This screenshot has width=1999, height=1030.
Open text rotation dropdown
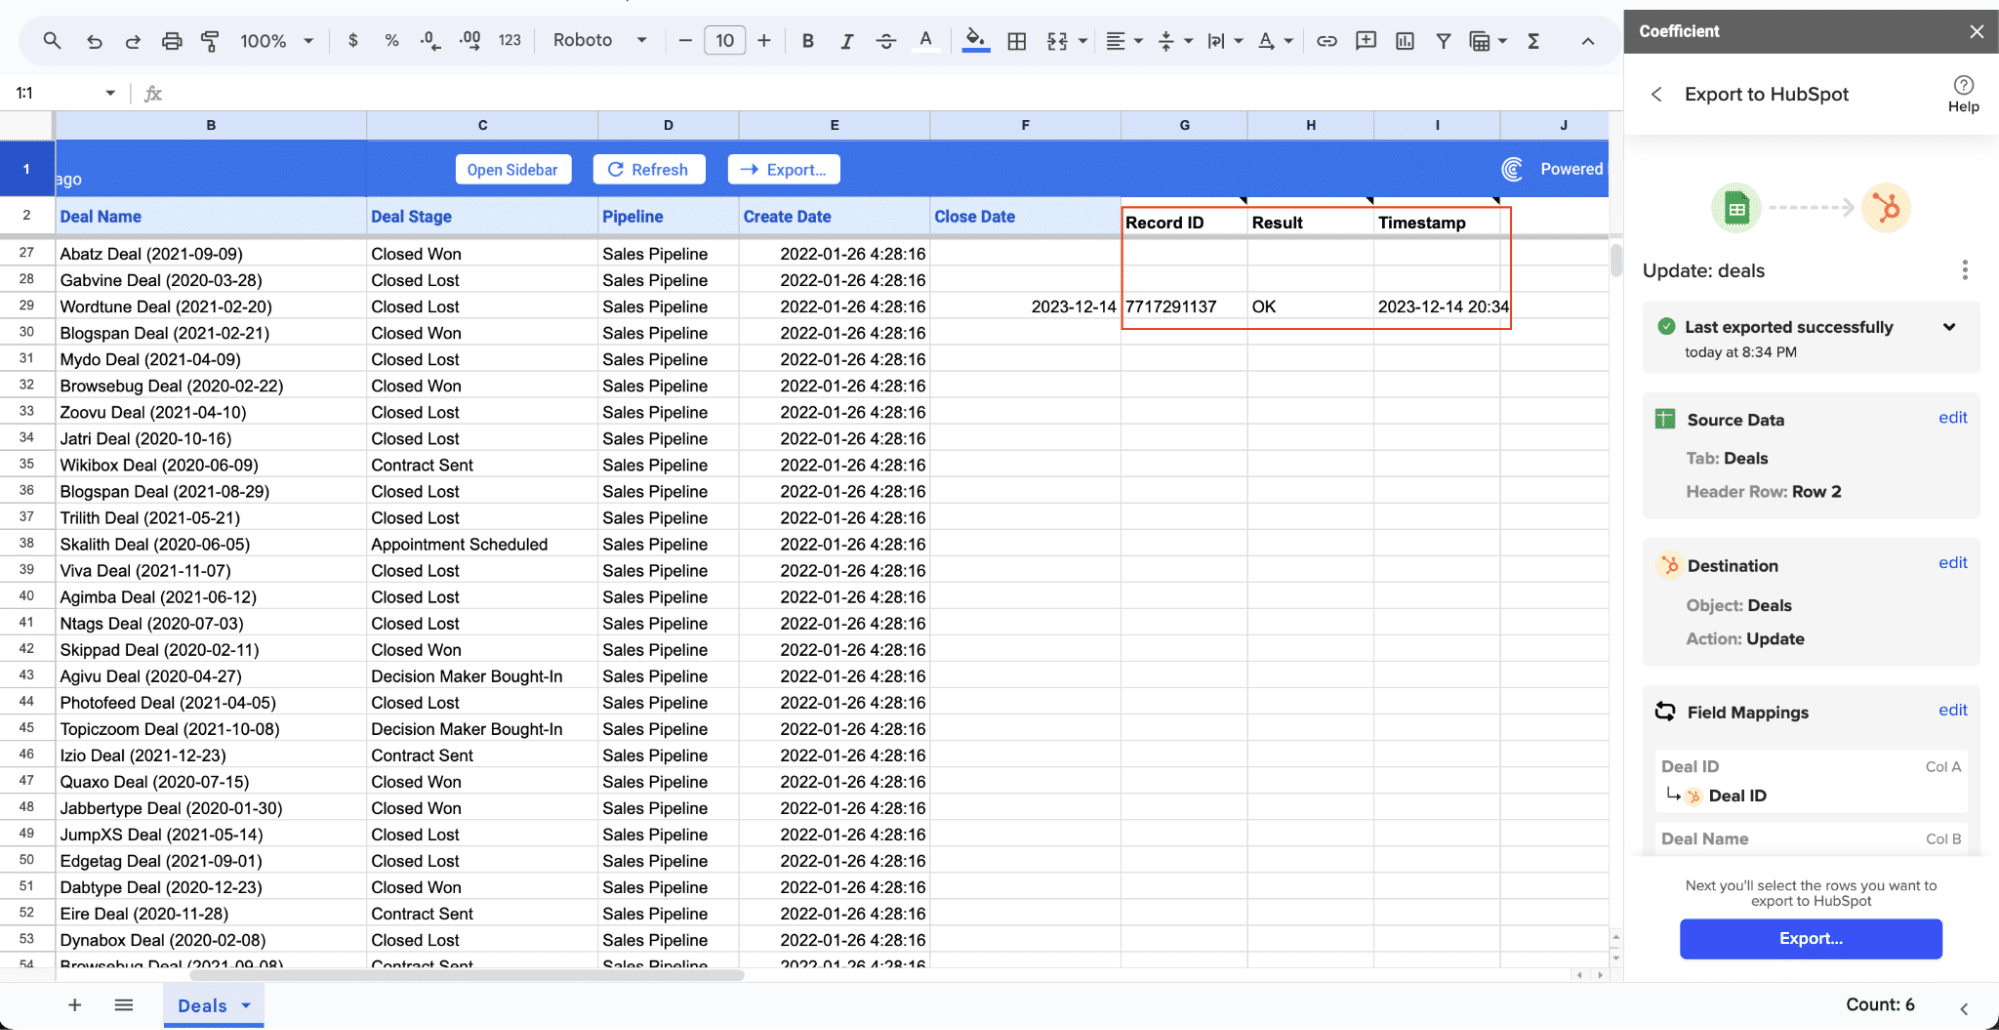click(1288, 41)
